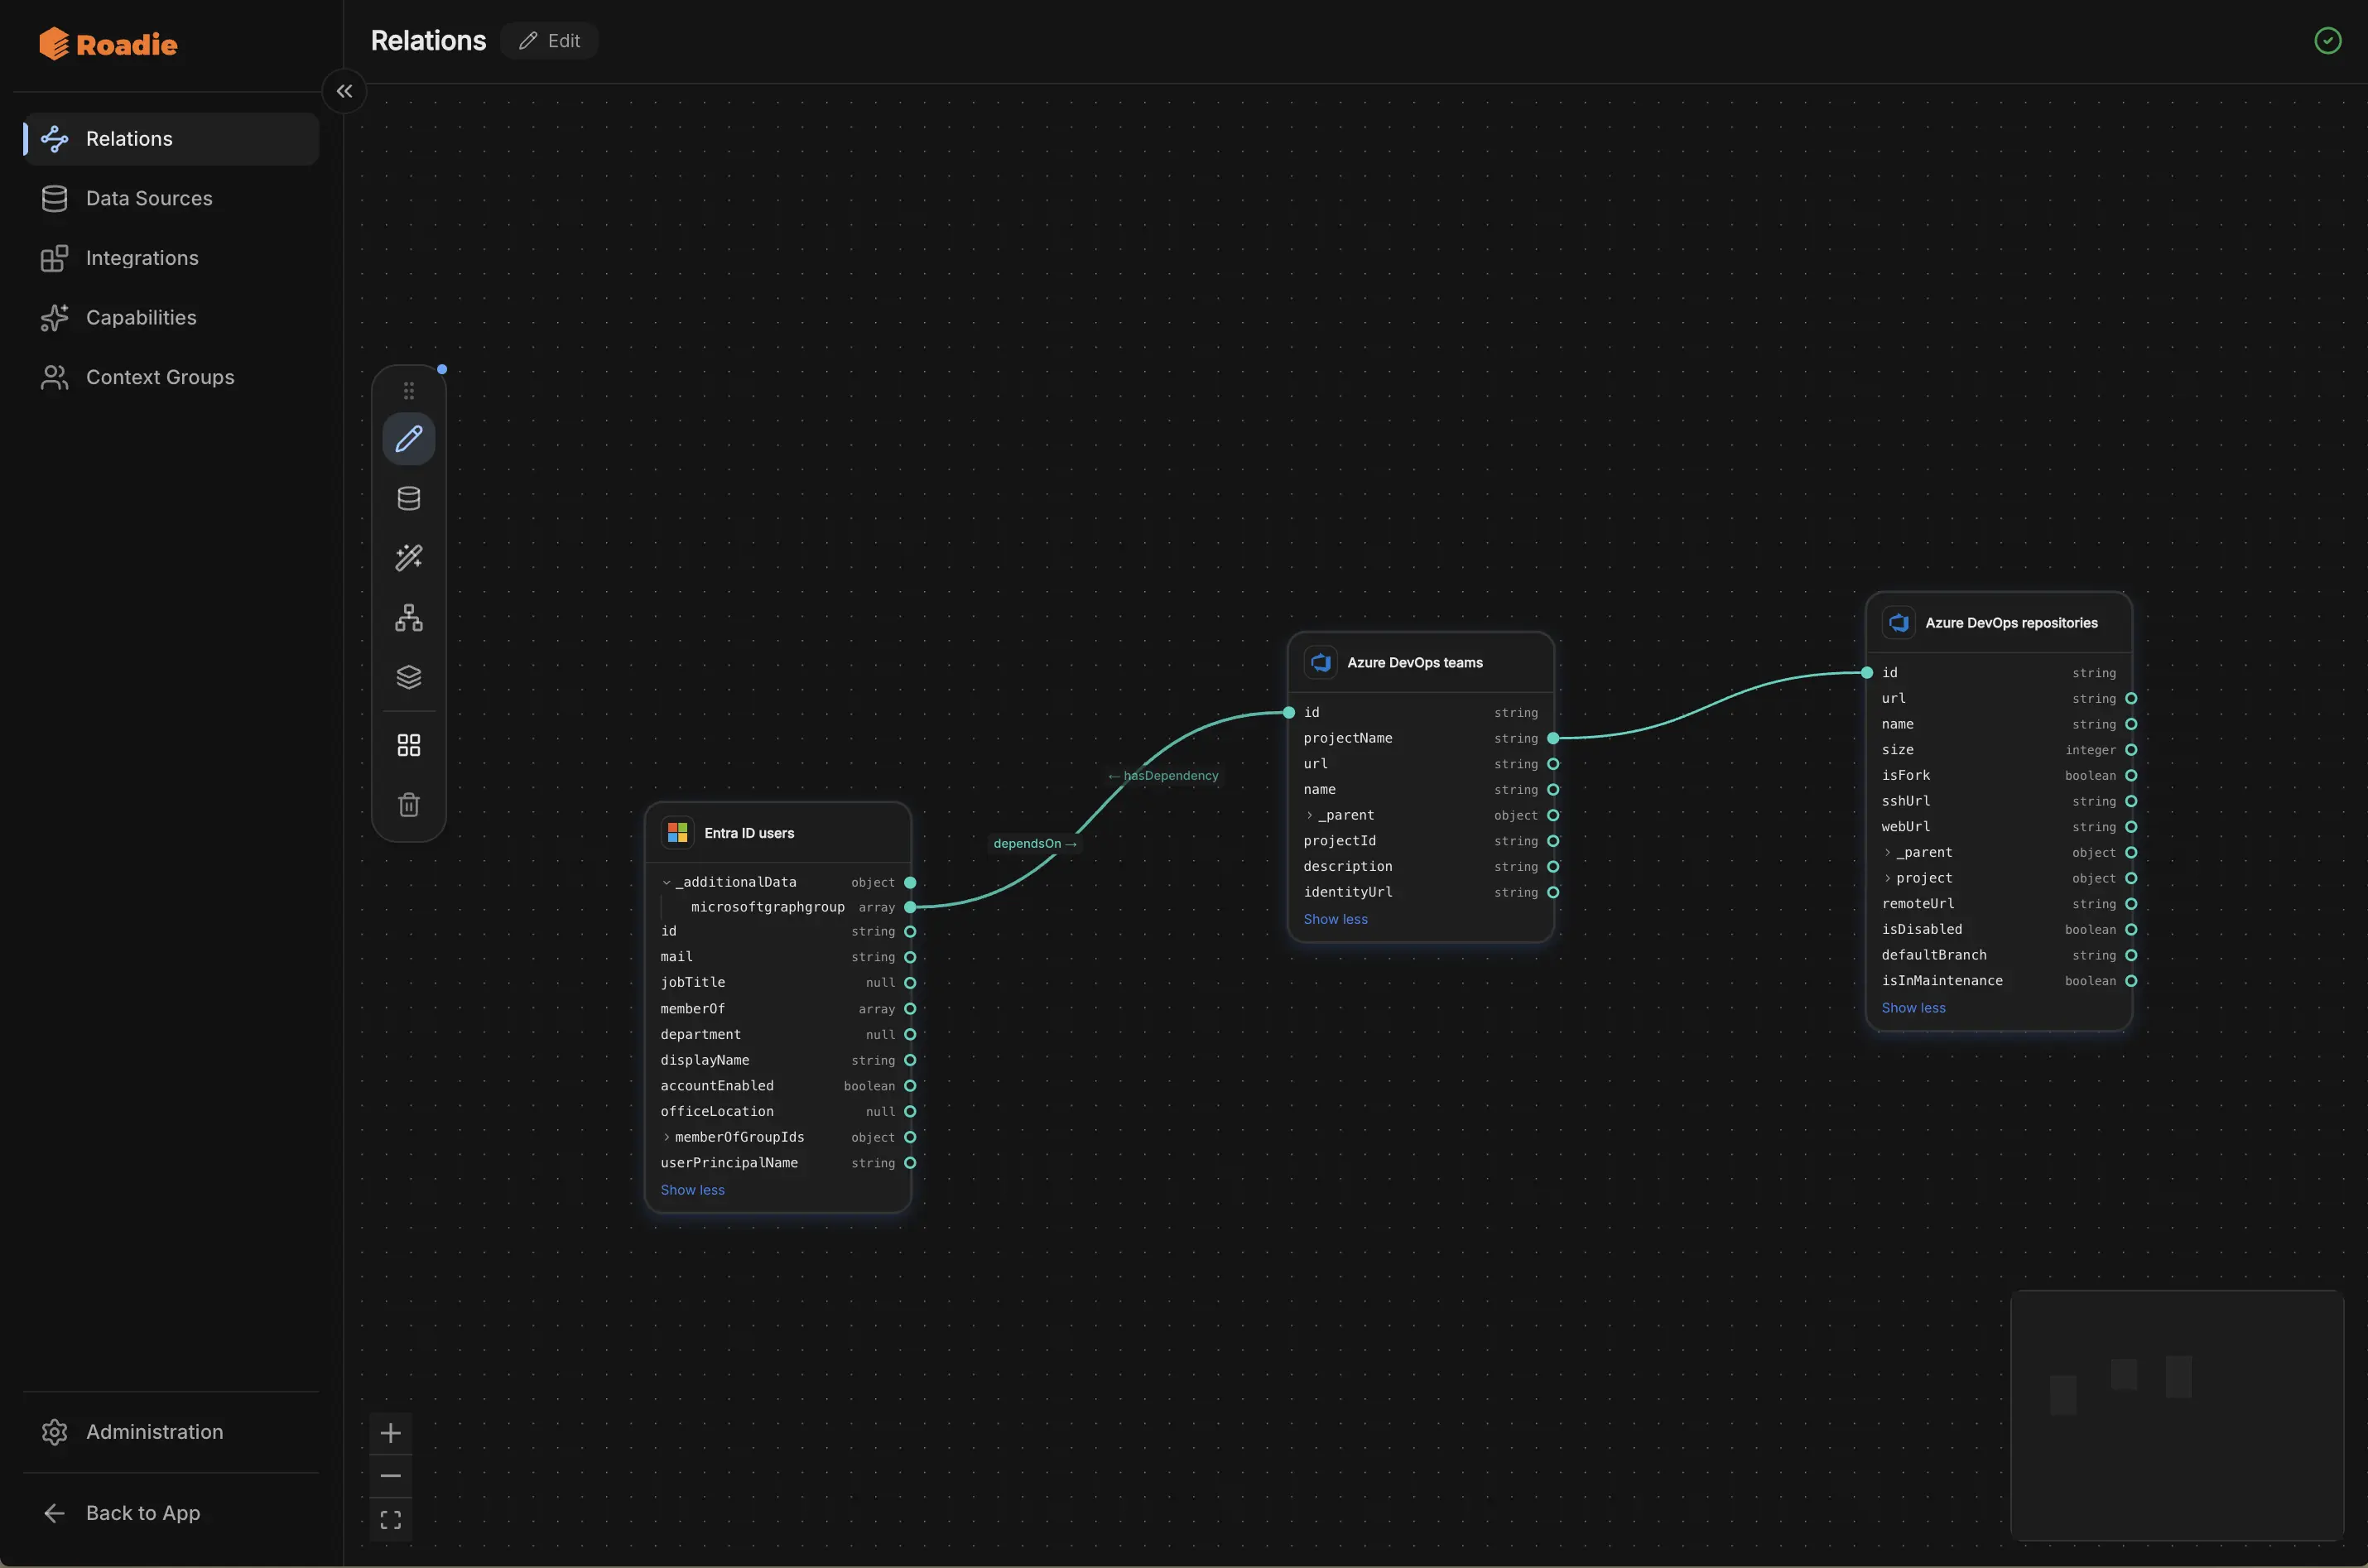
Task: Expand project field in Azure DevOps repositories
Action: [x=1888, y=878]
